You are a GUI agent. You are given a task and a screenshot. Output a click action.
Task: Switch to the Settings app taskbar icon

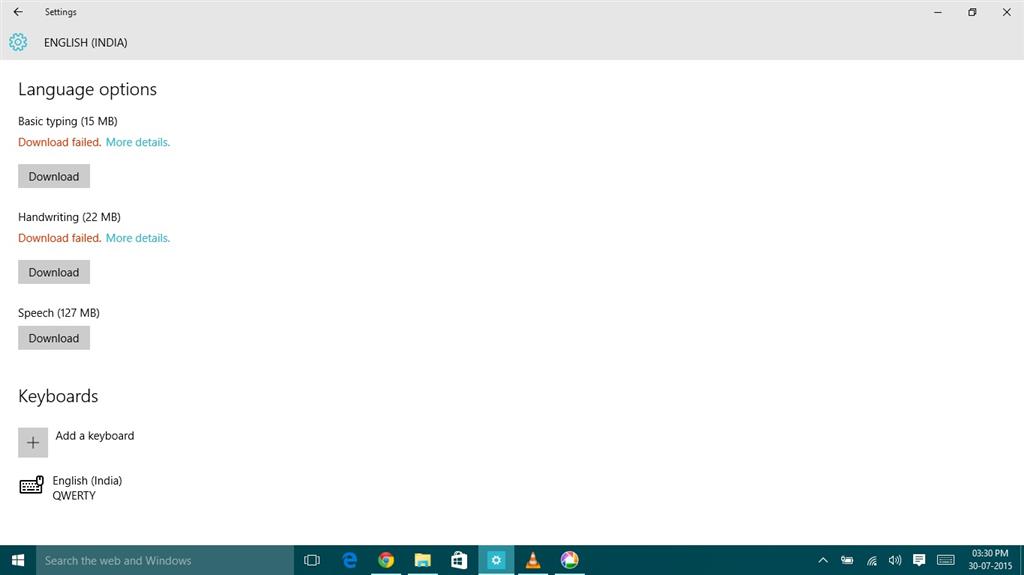(x=496, y=561)
